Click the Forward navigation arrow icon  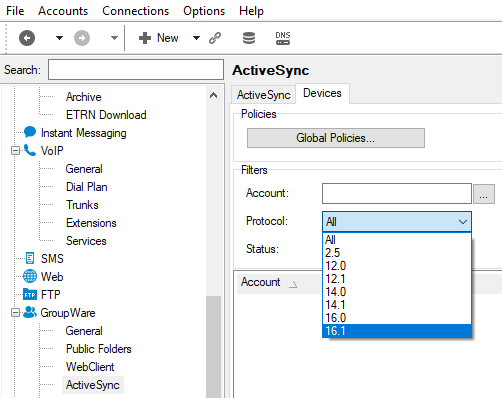tap(82, 38)
